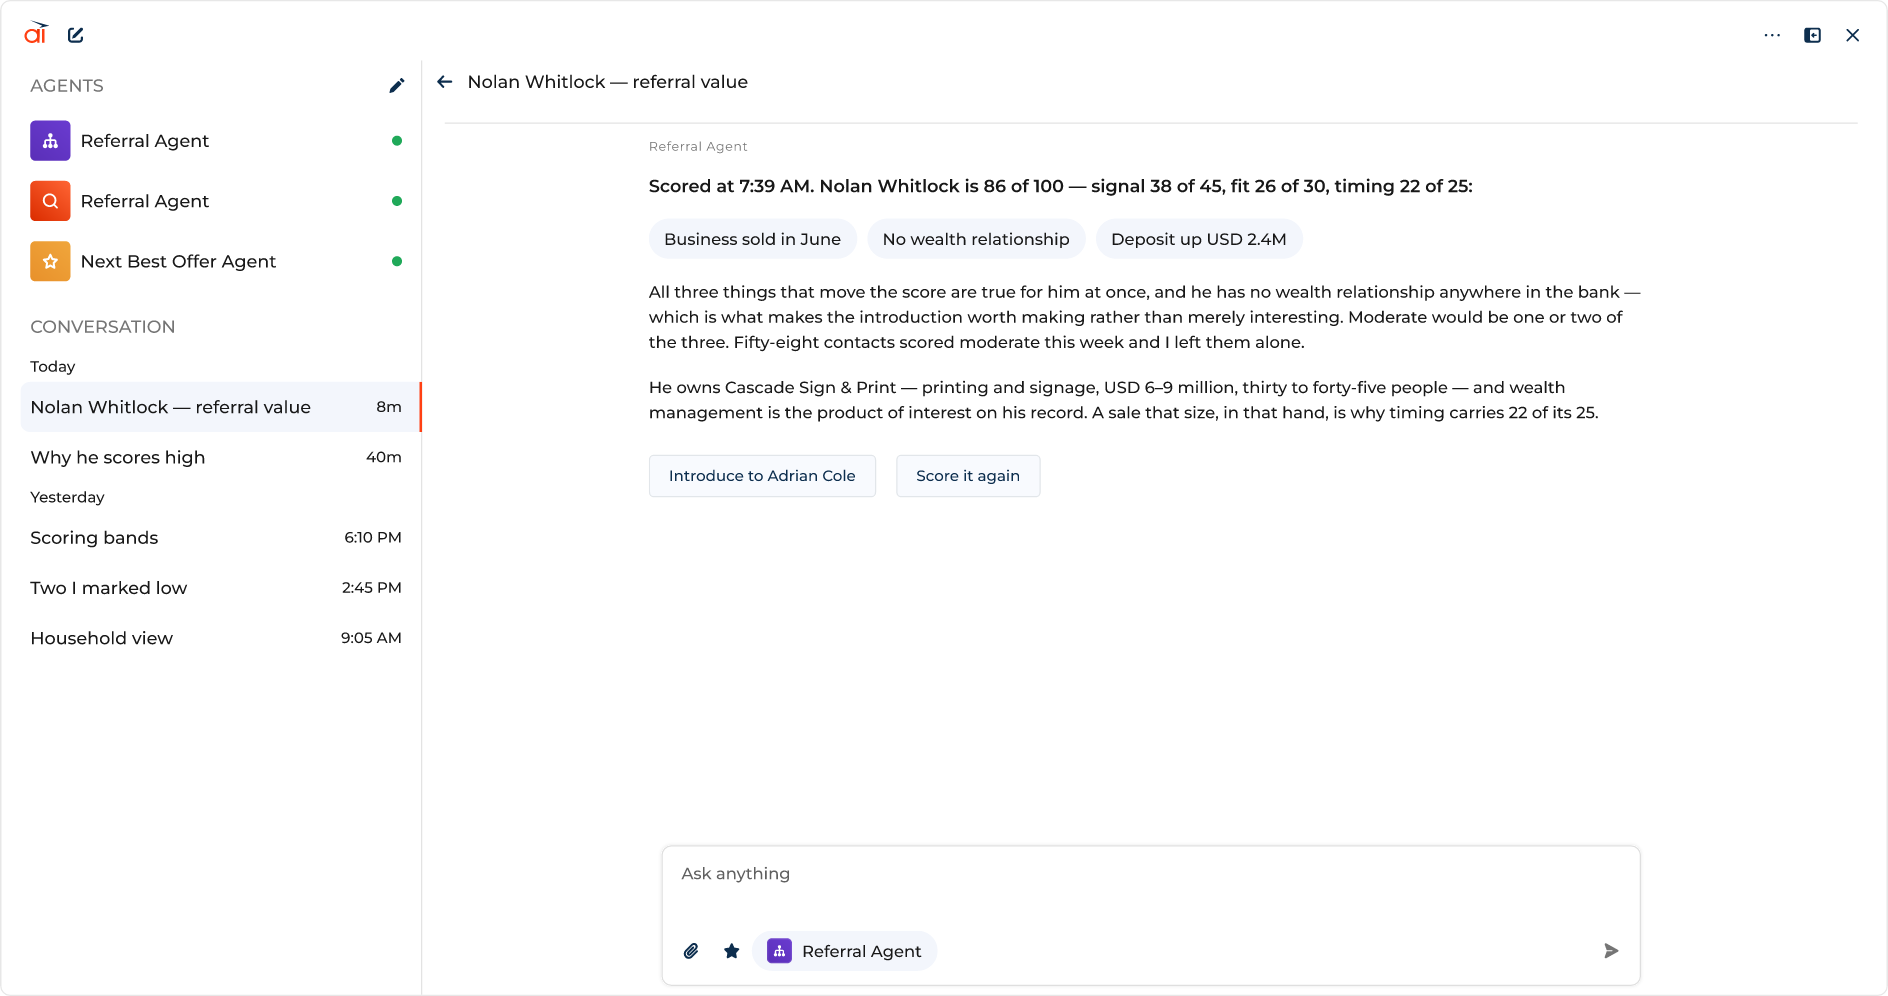
Task: Send the message with arrow icon
Action: (1611, 951)
